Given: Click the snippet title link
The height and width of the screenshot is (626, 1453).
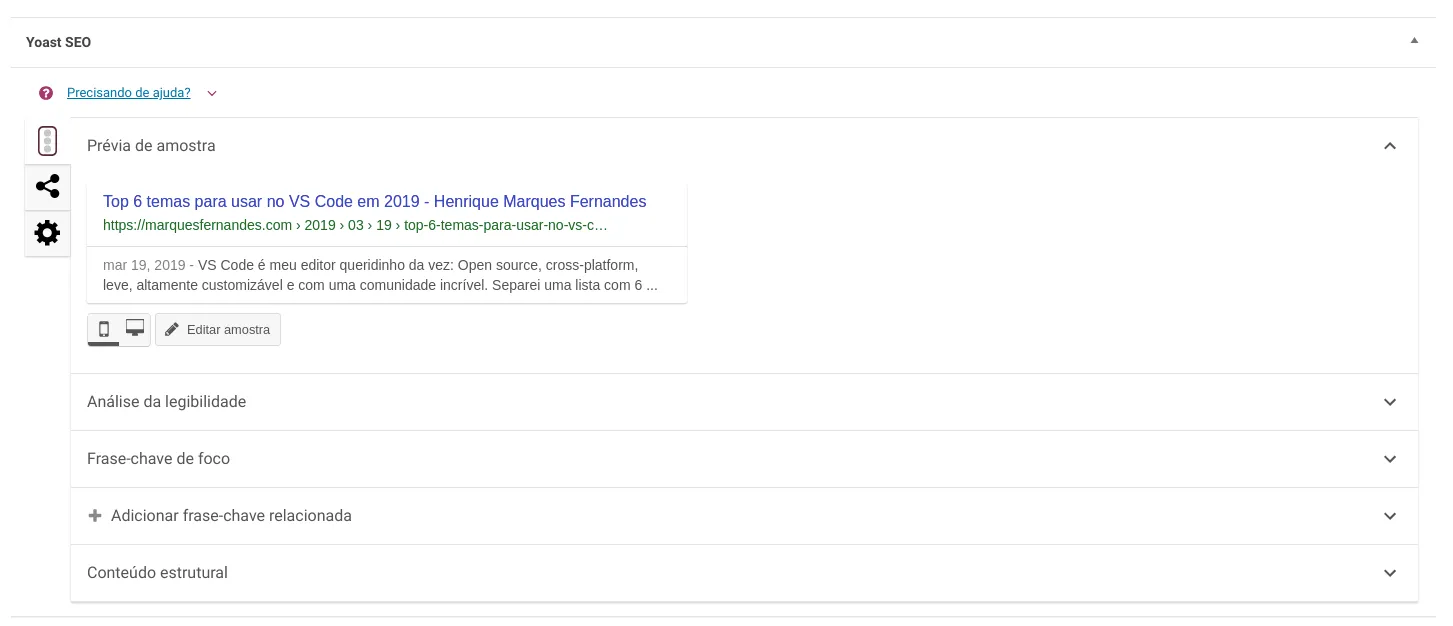Looking at the screenshot, I should [x=375, y=201].
